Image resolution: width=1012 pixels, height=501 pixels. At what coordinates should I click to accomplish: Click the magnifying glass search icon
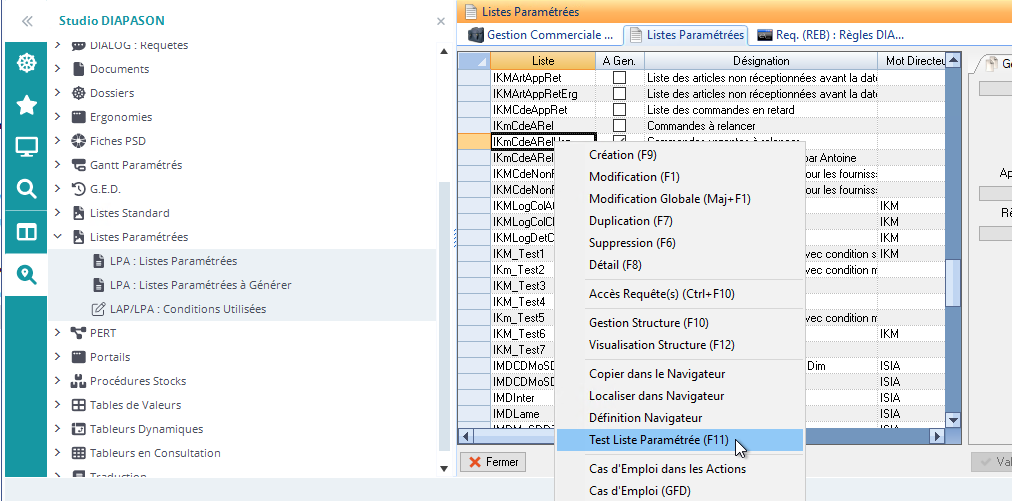pos(26,189)
